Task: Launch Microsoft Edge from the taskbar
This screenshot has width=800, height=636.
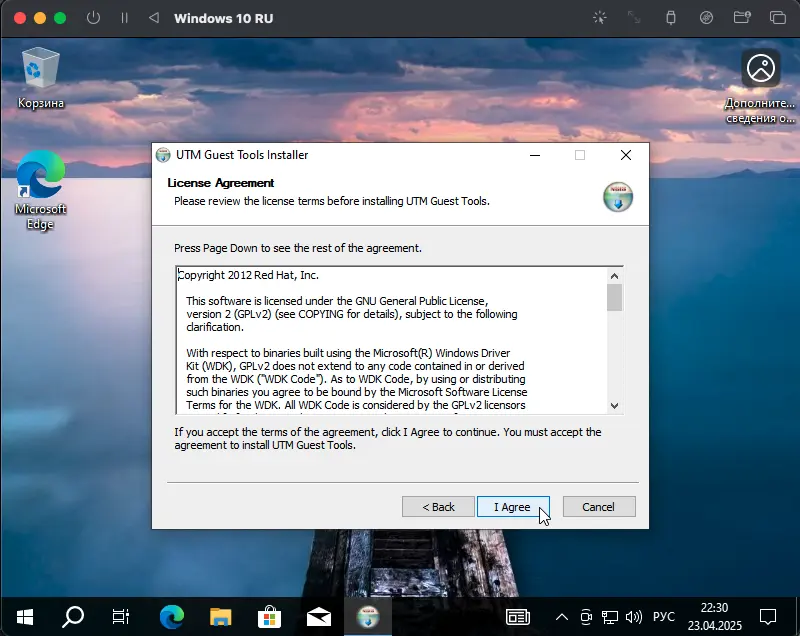Action: coord(171,617)
